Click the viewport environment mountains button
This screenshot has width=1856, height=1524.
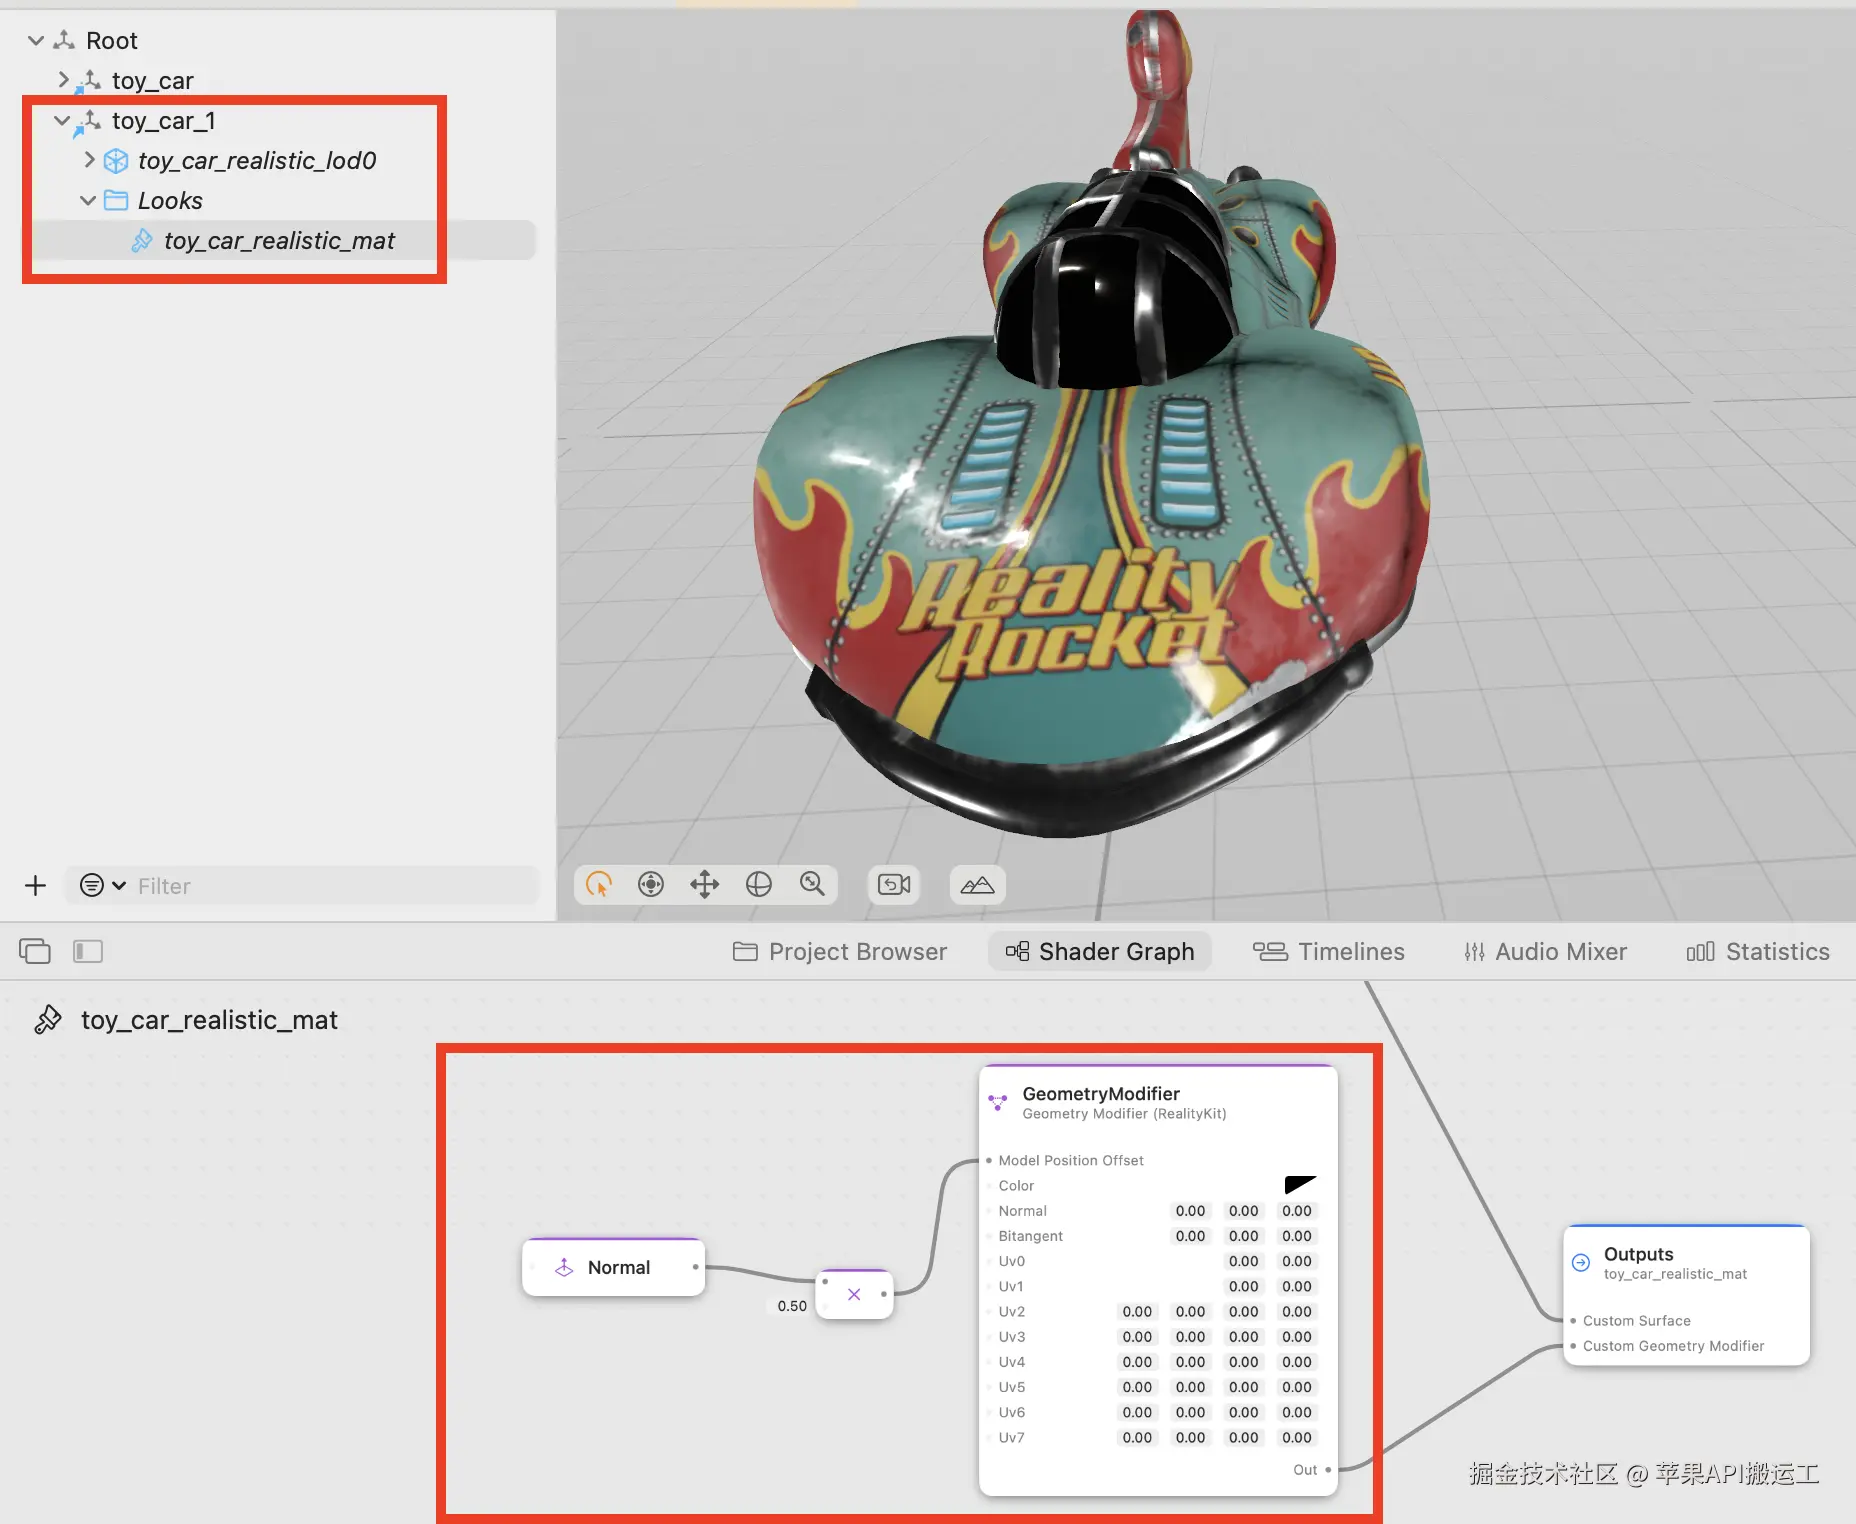pos(977,884)
